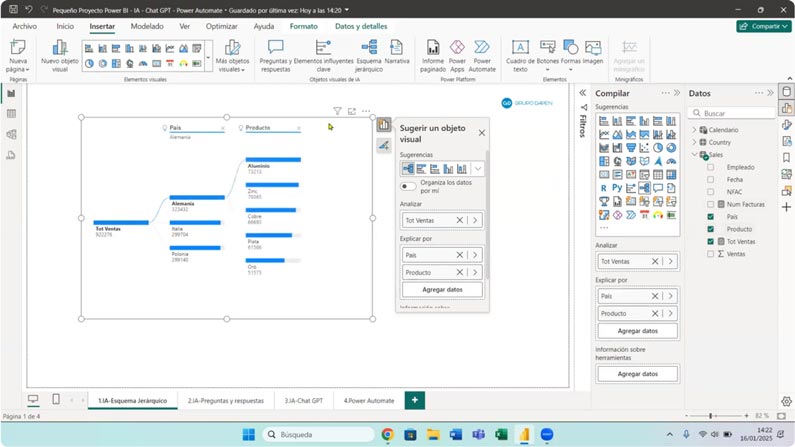
Task: Switch to 3.IA-Chat GPT page tab
Action: [303, 400]
